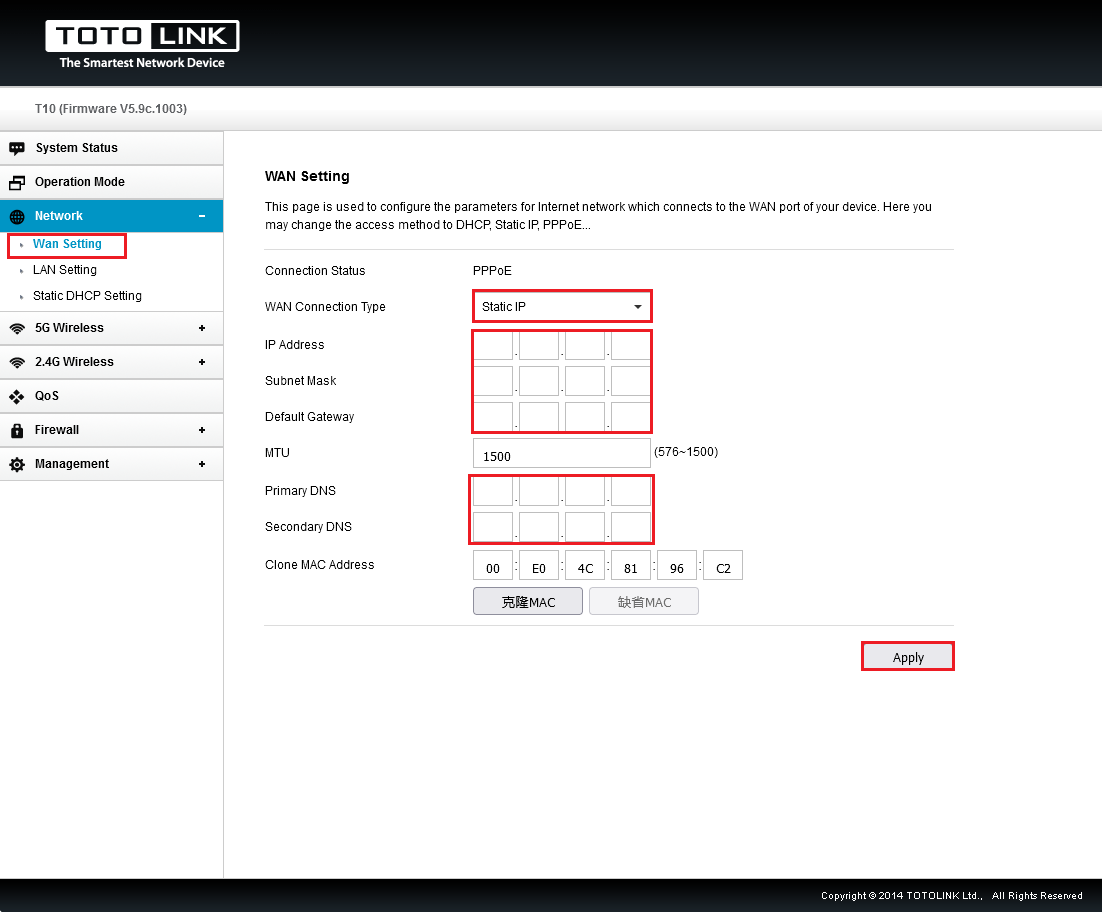
Task: Click the Firewall lock icon
Action: tap(17, 430)
